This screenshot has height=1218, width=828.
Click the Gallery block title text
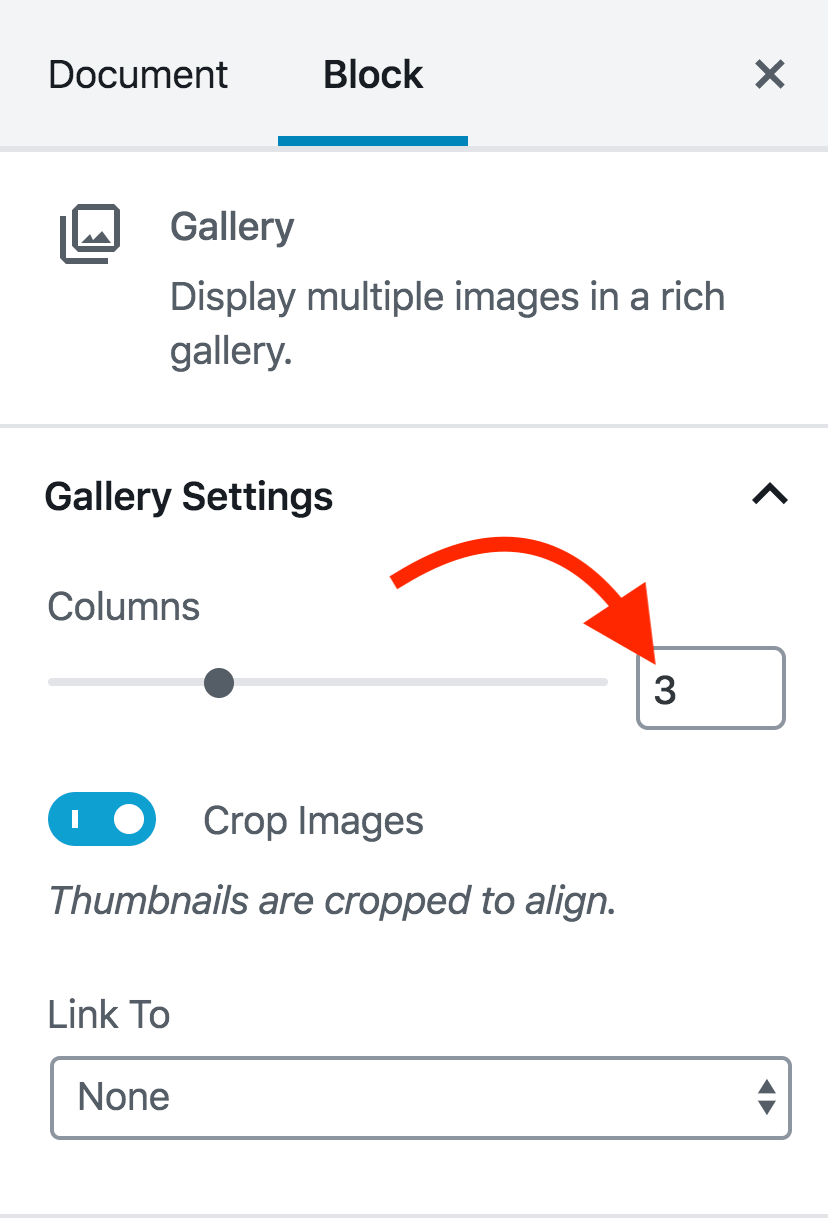click(x=232, y=227)
